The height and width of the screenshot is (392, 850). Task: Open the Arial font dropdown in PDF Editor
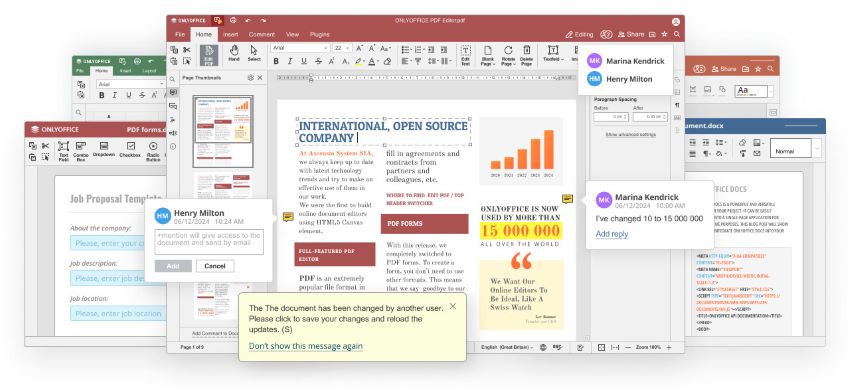click(300, 48)
